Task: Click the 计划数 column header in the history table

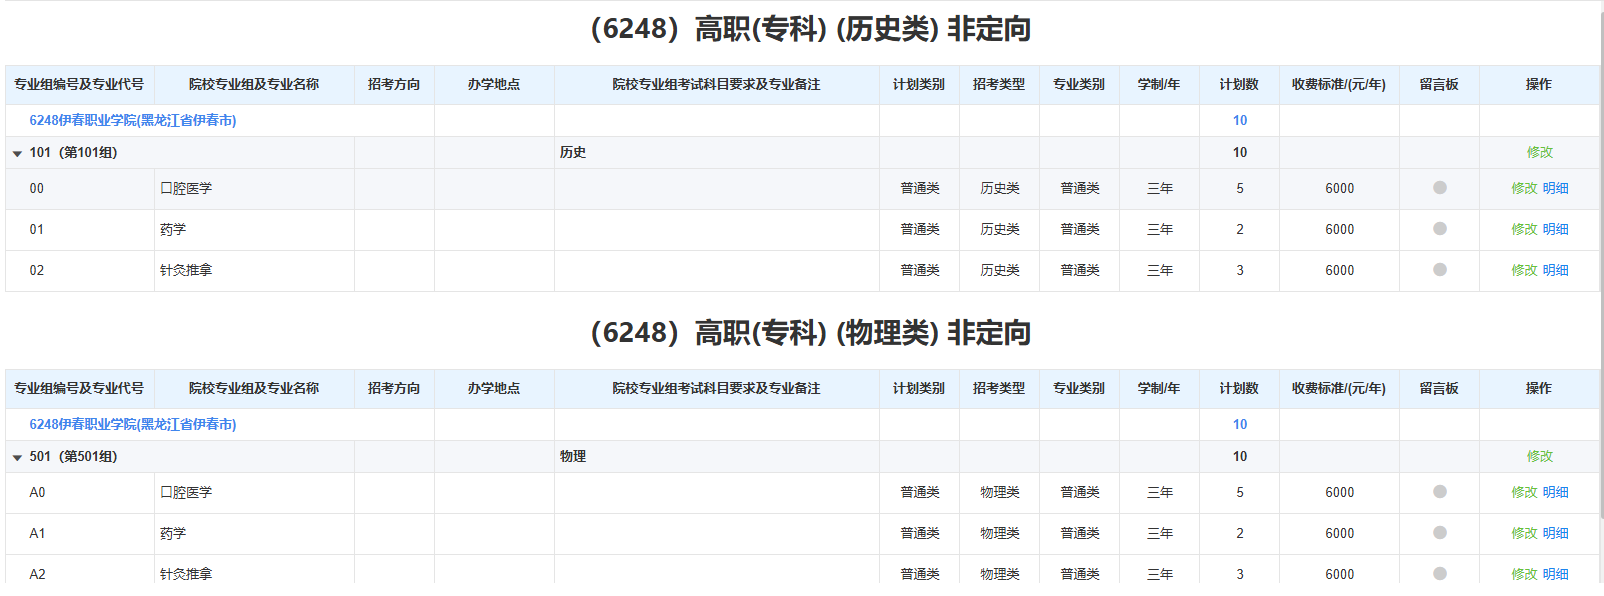Action: pos(1239,85)
